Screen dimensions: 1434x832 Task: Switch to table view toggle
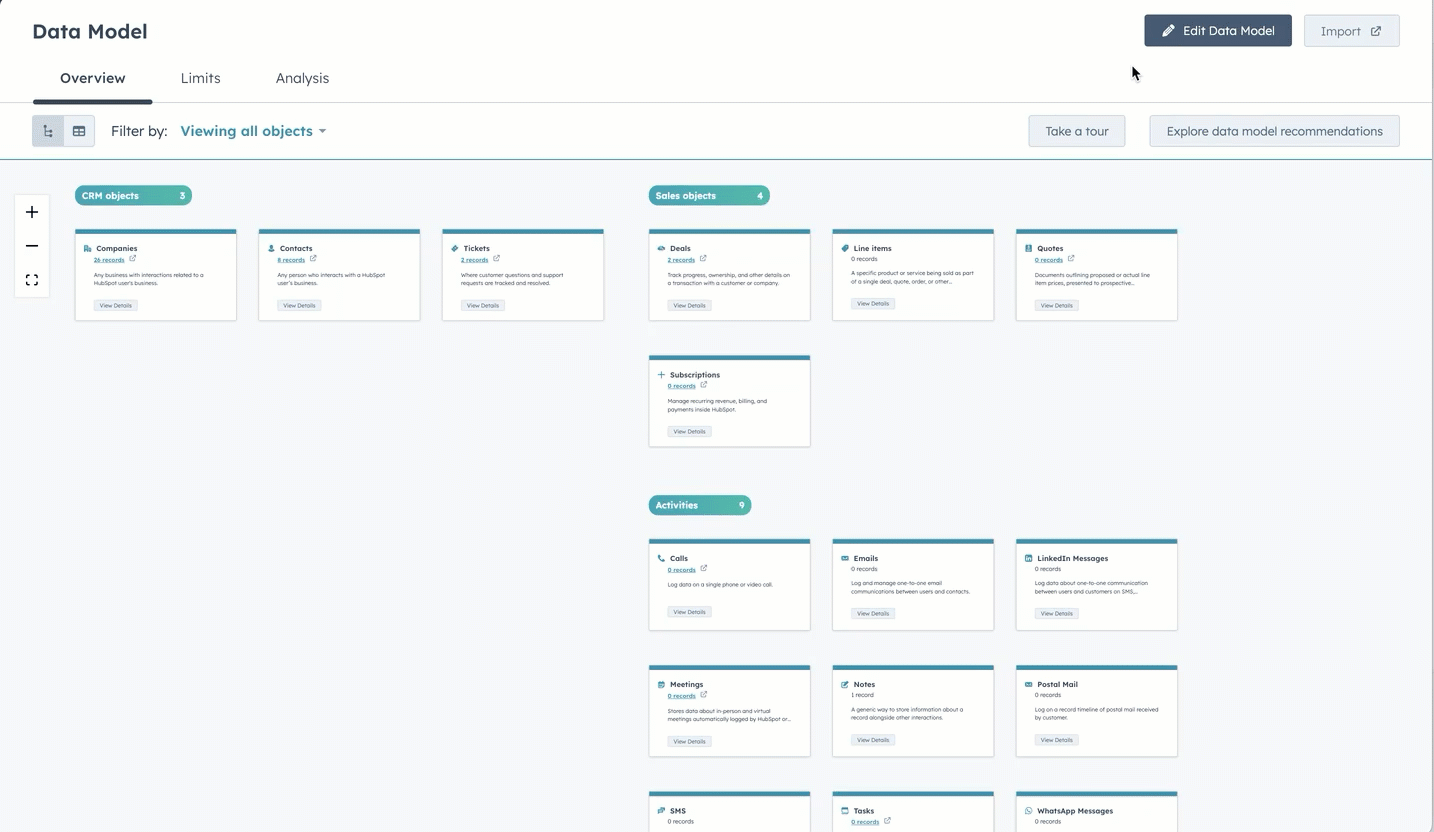pyautogui.click(x=79, y=131)
